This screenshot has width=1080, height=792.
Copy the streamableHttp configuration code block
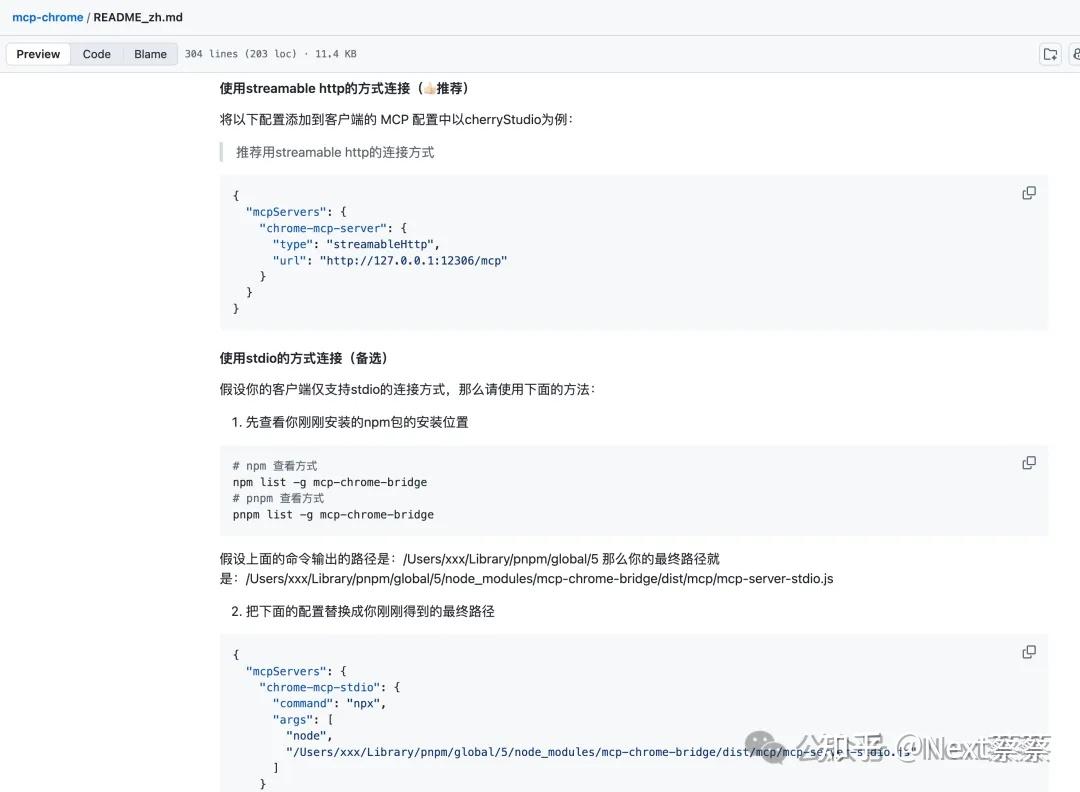click(x=1029, y=192)
